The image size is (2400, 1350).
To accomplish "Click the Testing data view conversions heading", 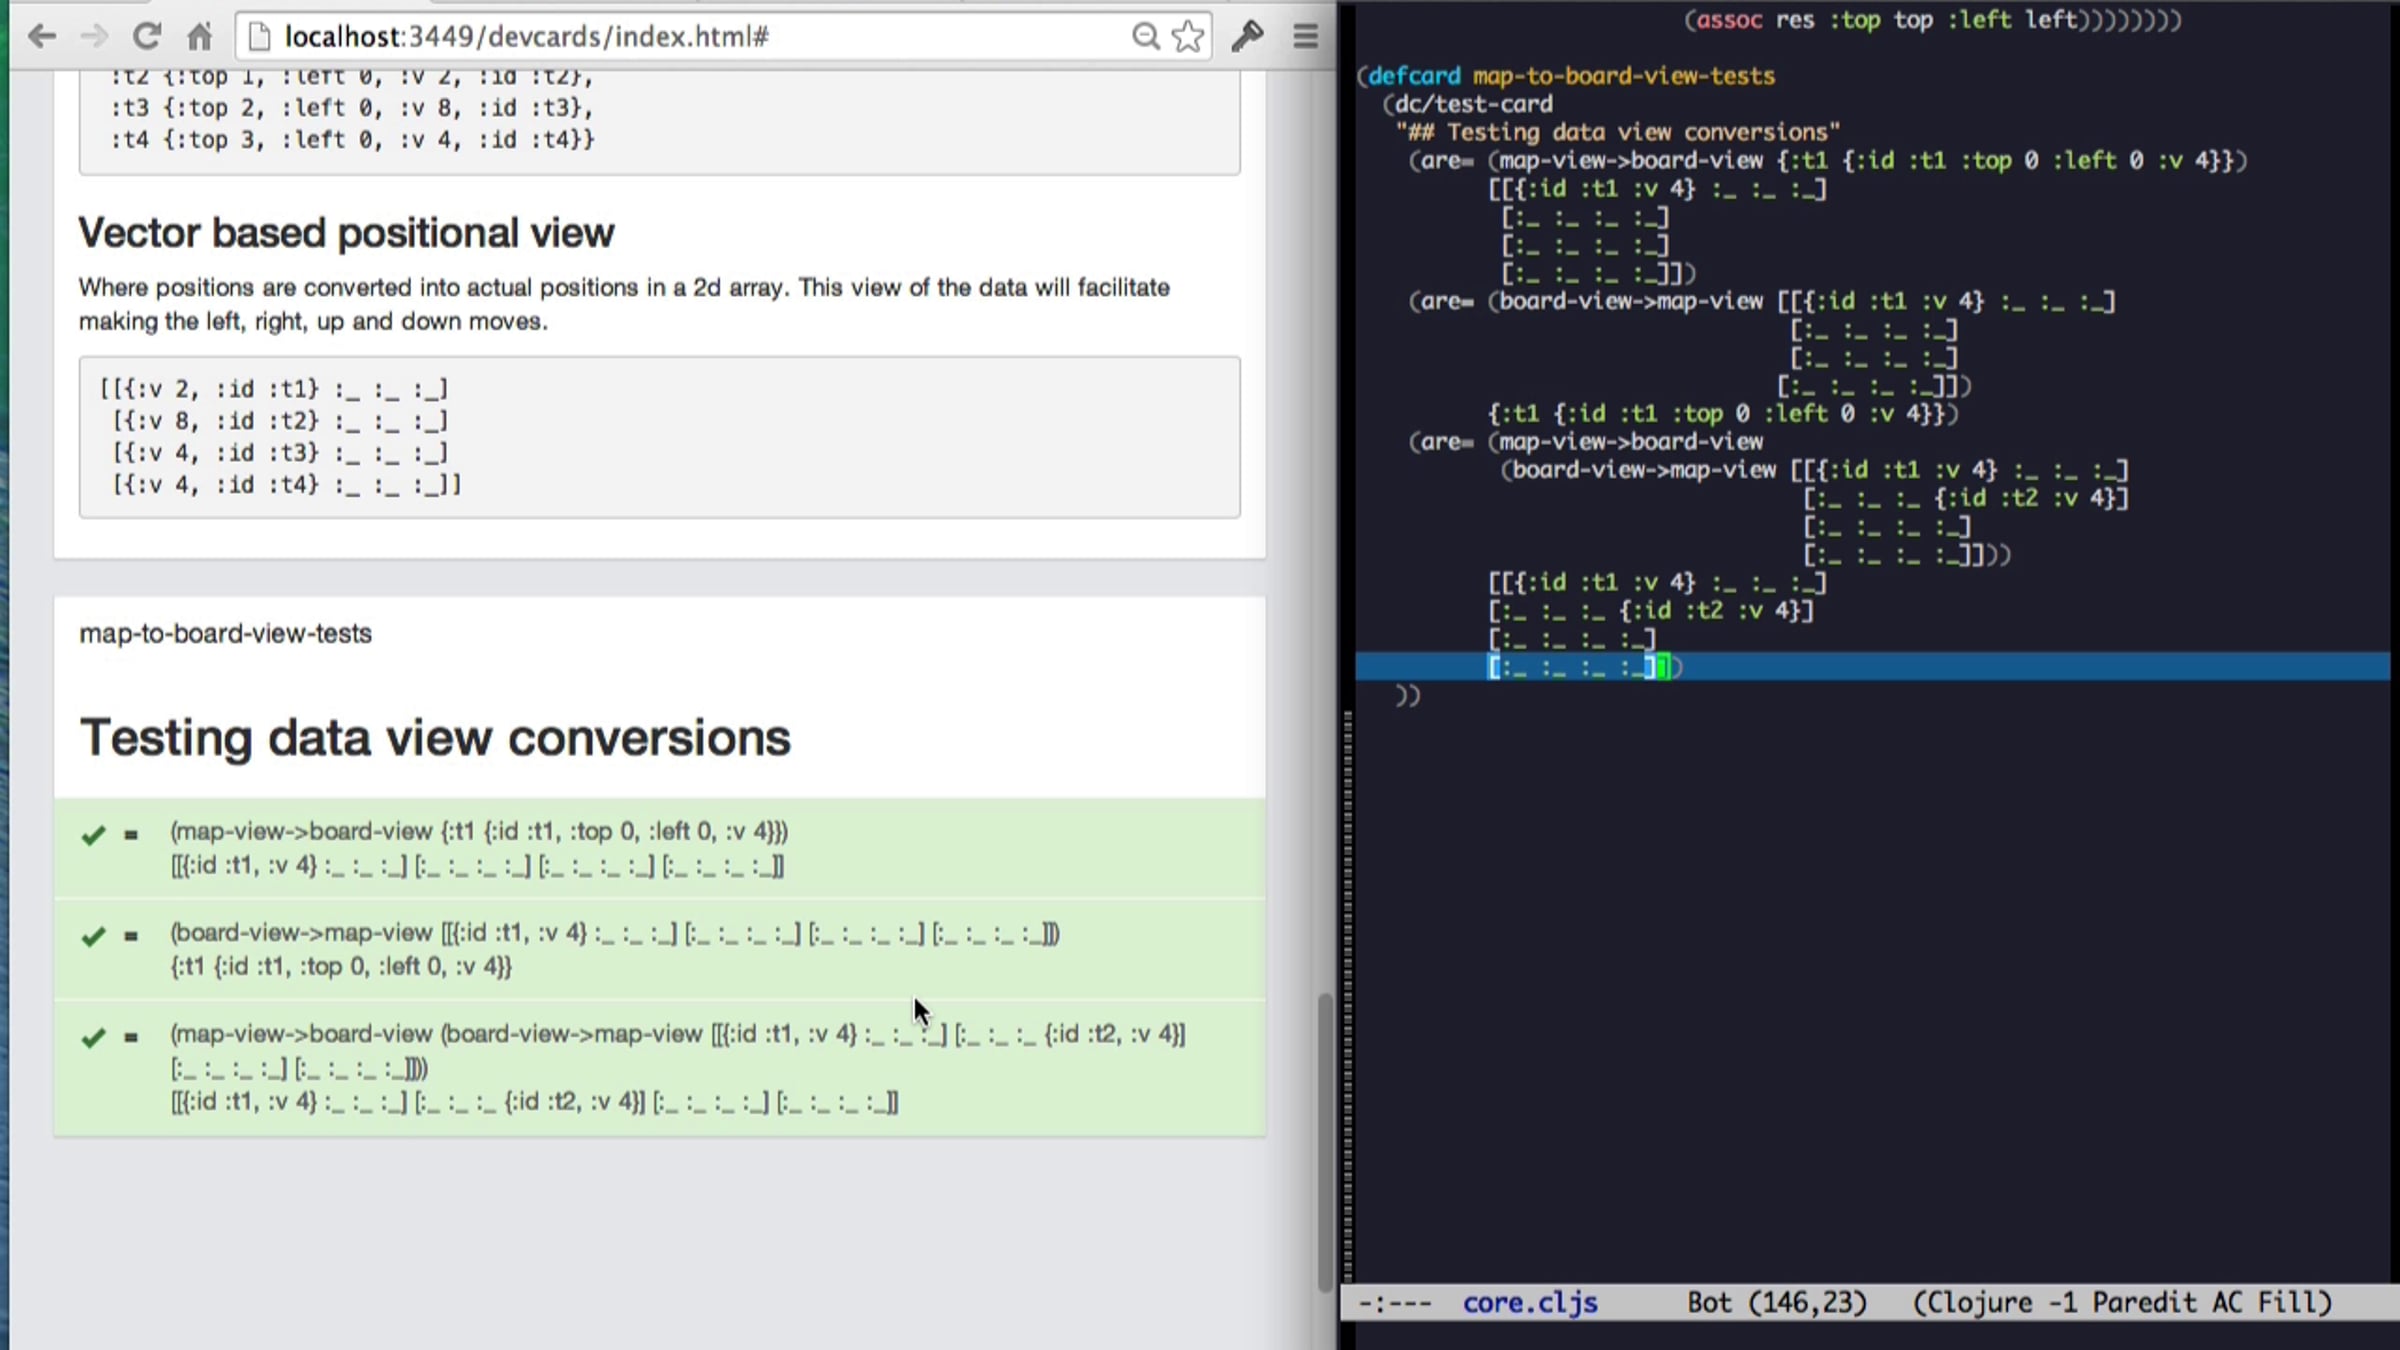I will coord(435,738).
